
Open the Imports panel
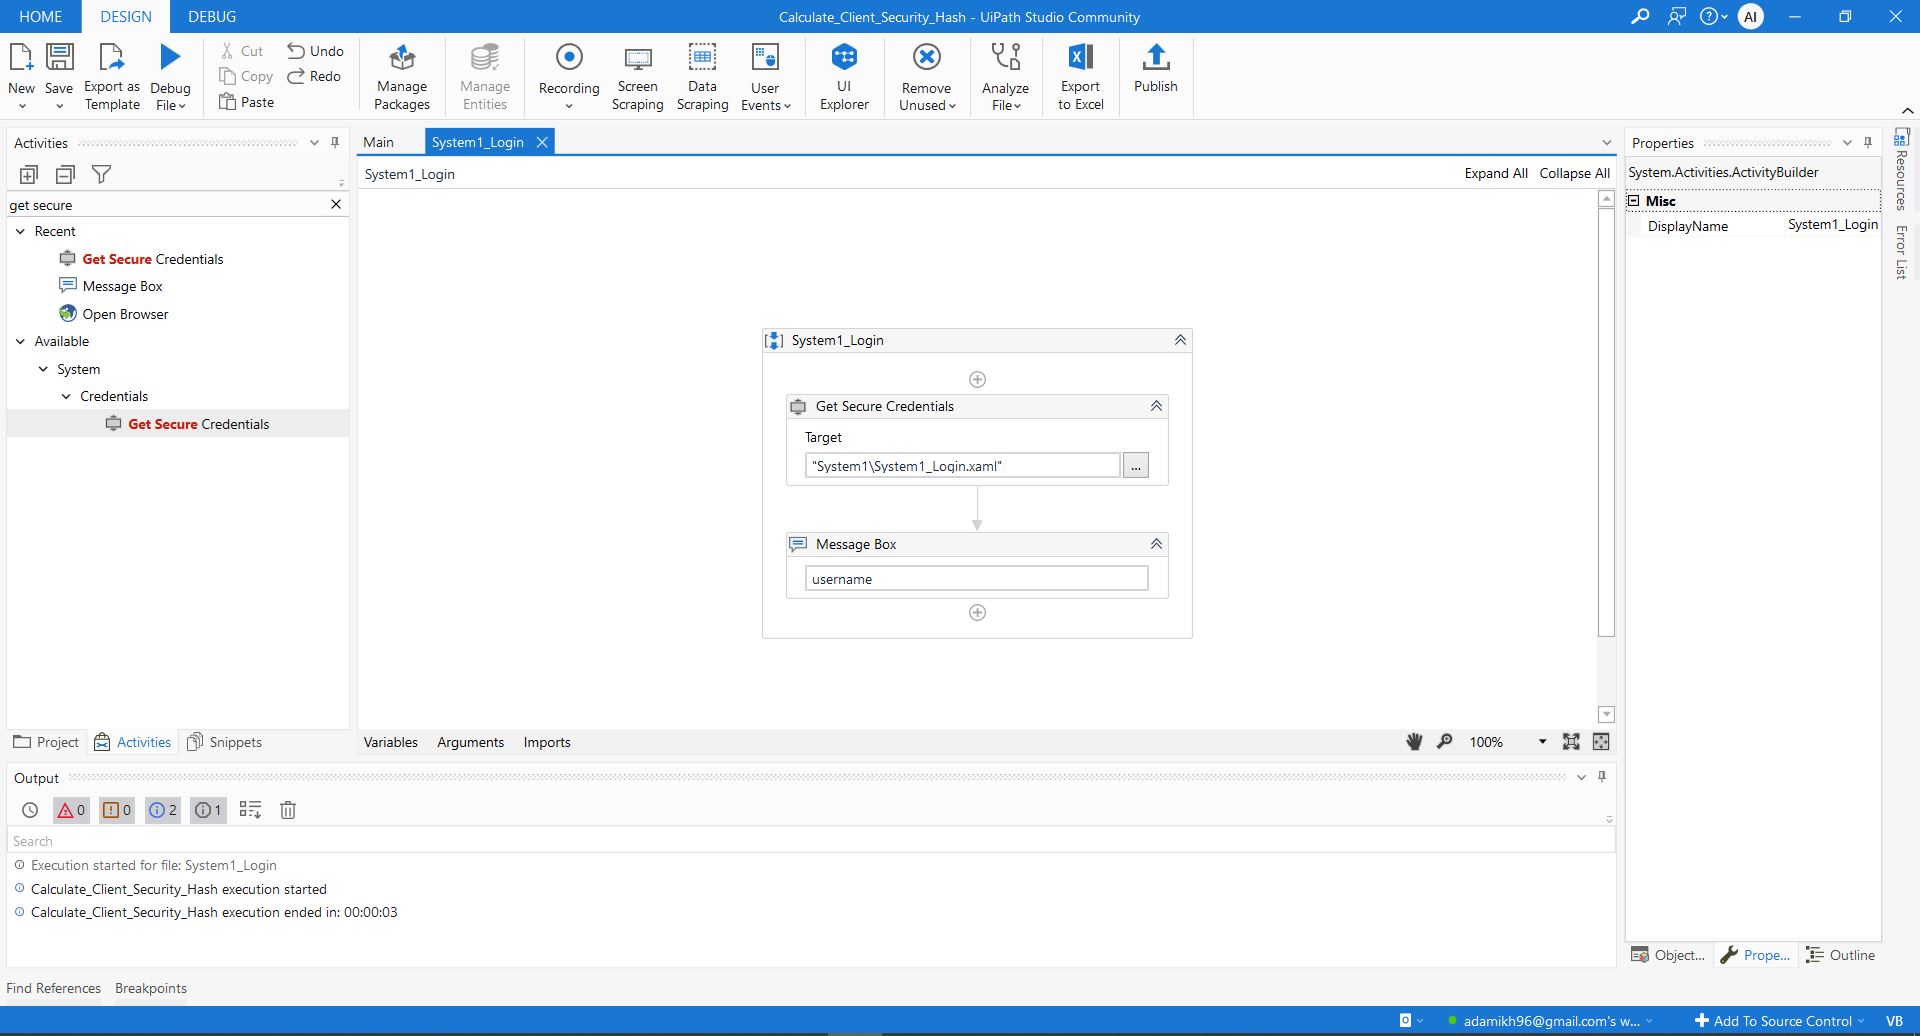(x=547, y=742)
